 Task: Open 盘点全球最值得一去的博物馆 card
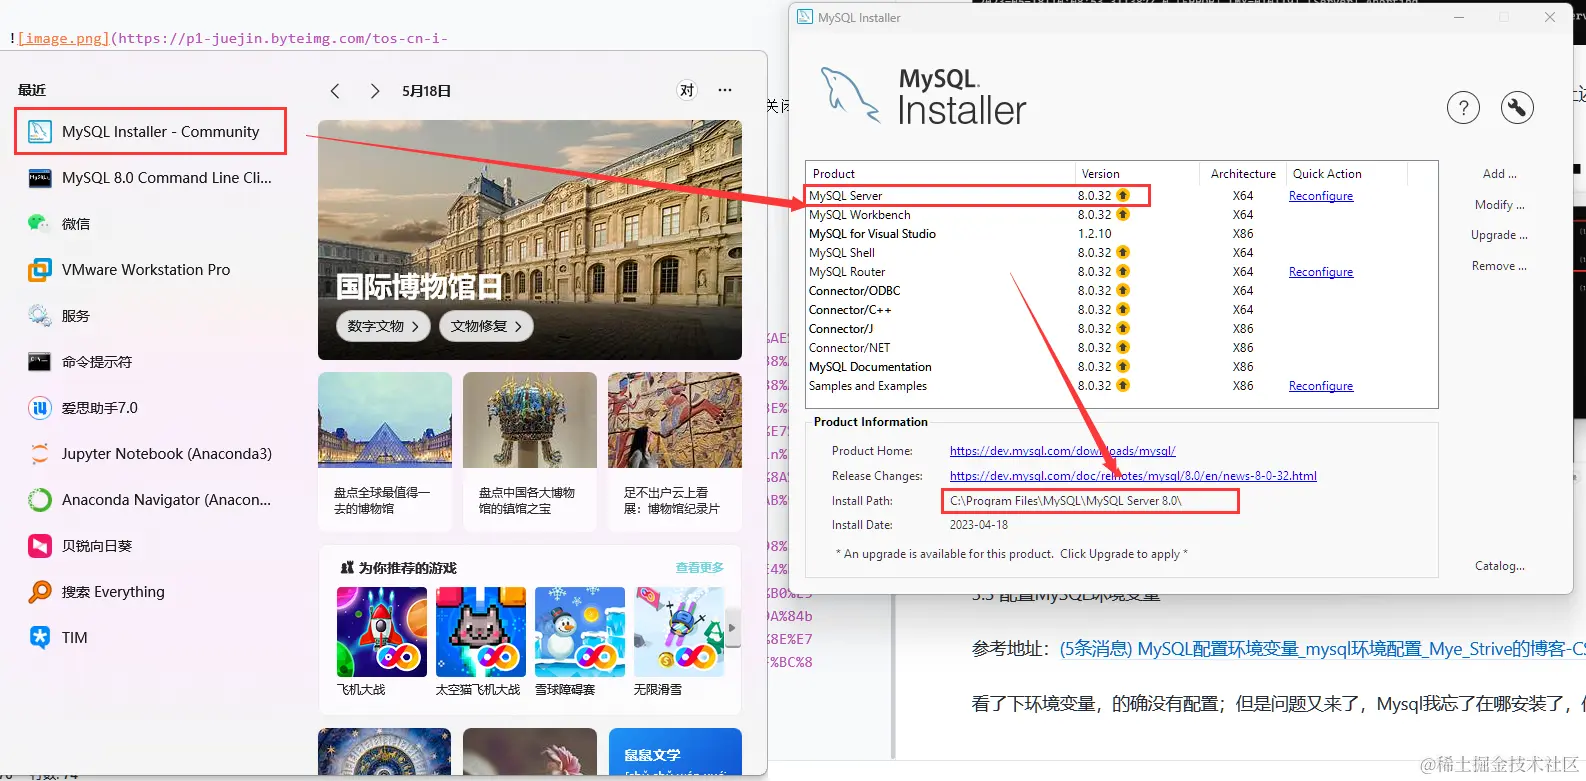click(x=385, y=452)
